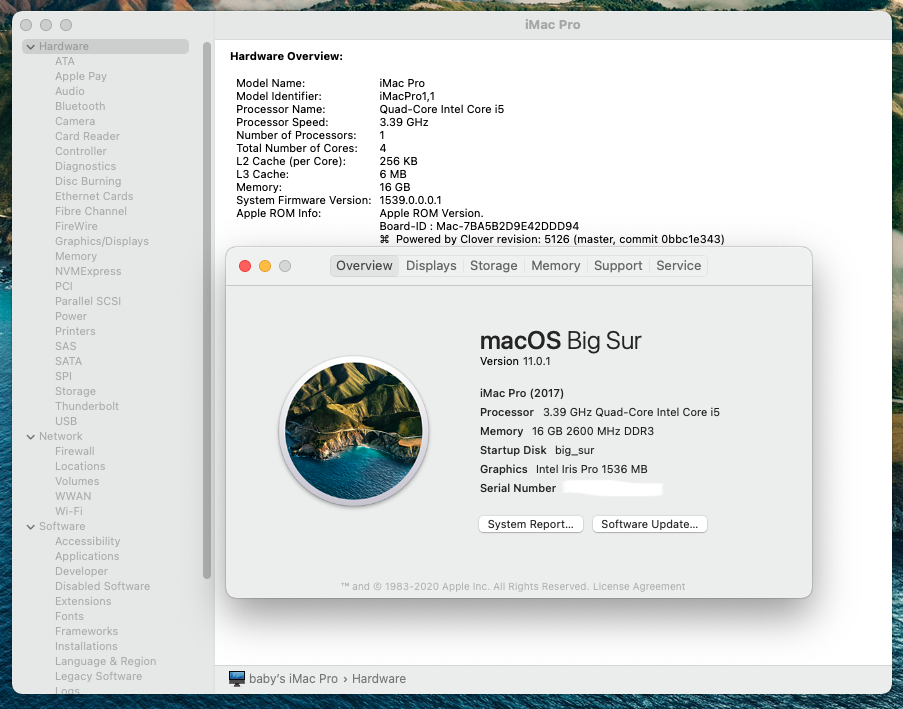The image size is (903, 709).
Task: Select Controller in the sidebar
Action: [x=81, y=151]
